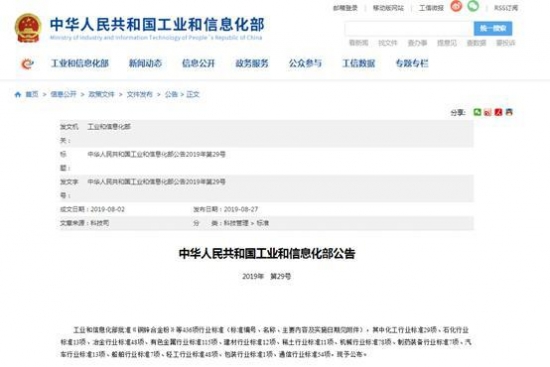
Task: Click the 科技管理 > 标准 category text
Action: point(247,223)
